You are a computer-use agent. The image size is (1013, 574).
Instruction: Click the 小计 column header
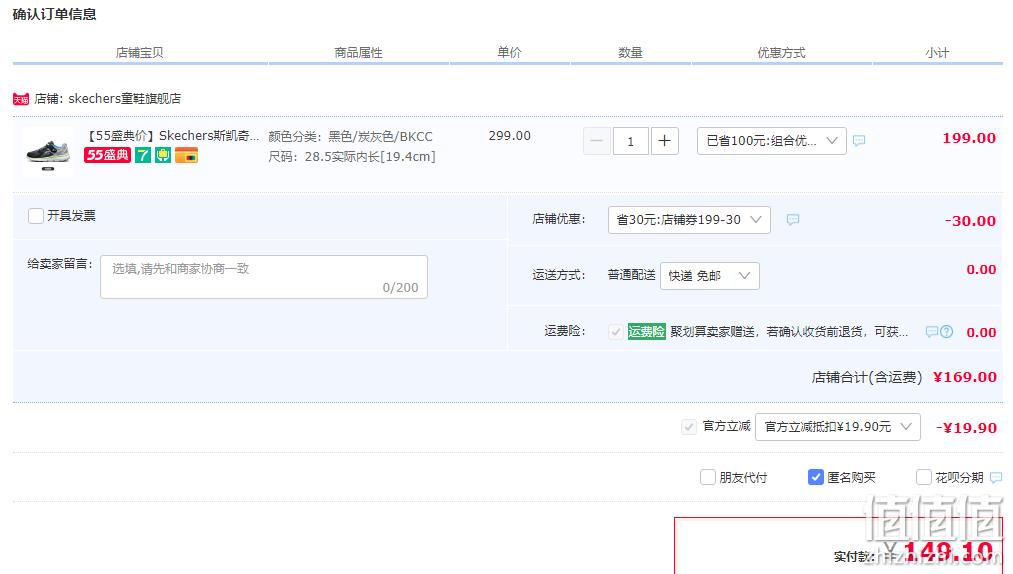pyautogui.click(x=937, y=53)
